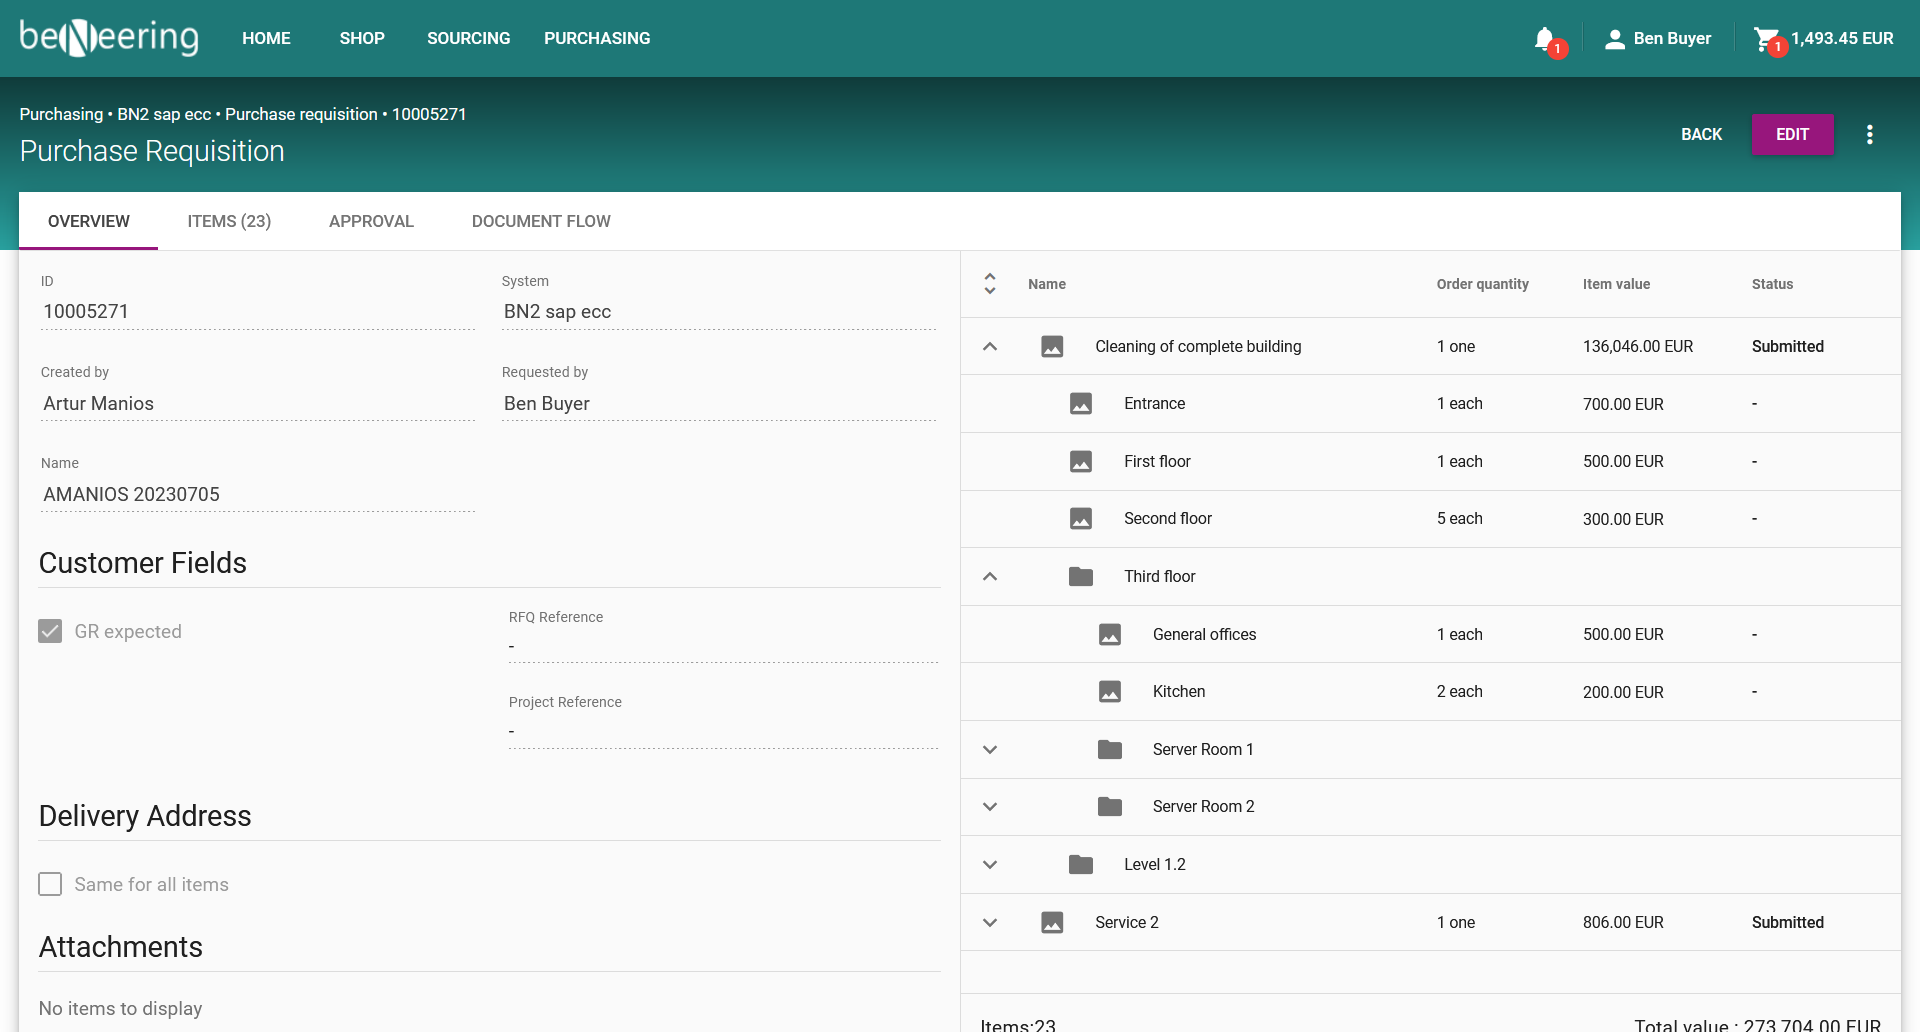This screenshot has height=1032, width=1920.
Task: Click the Name field AMANIOS 20230705
Action: 257,495
